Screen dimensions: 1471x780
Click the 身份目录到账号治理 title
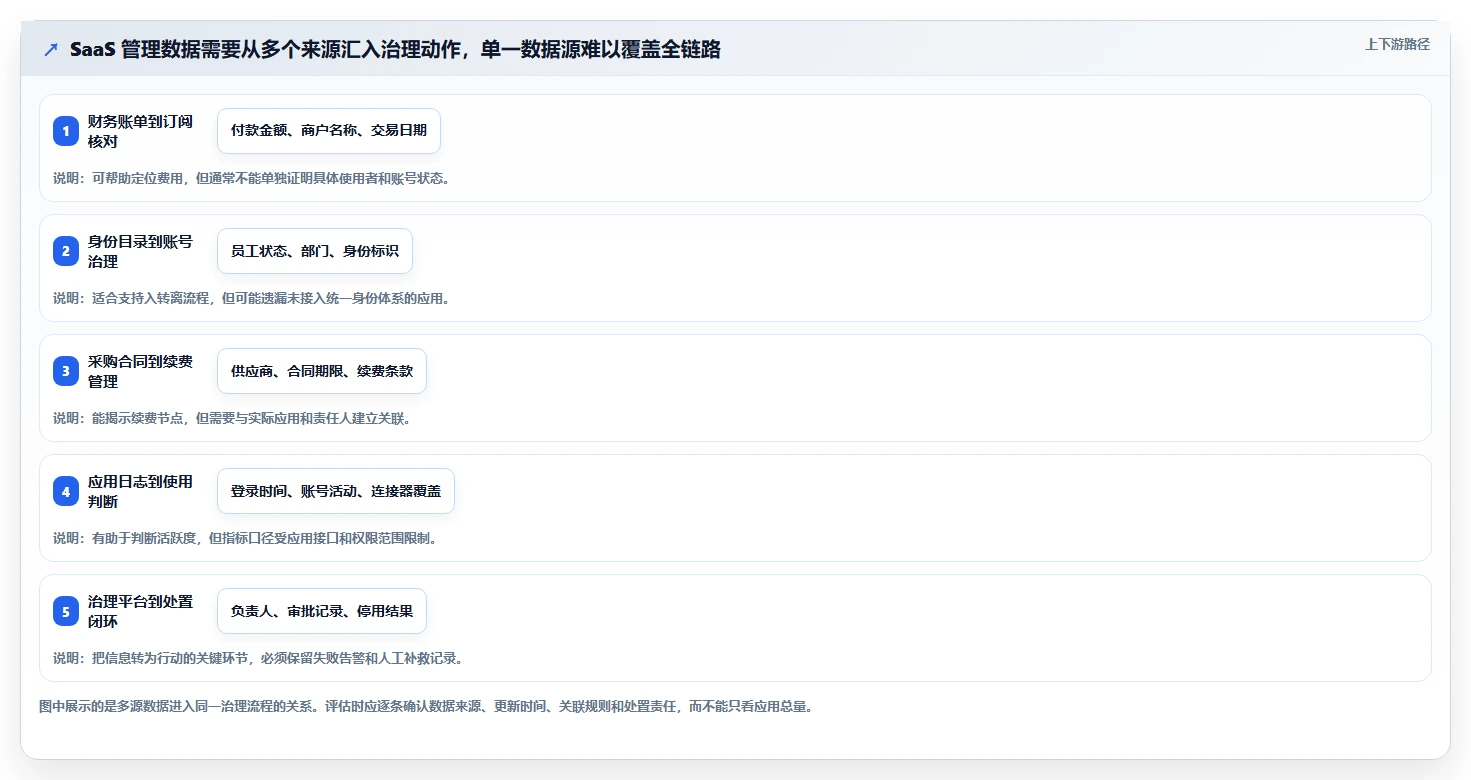point(140,251)
